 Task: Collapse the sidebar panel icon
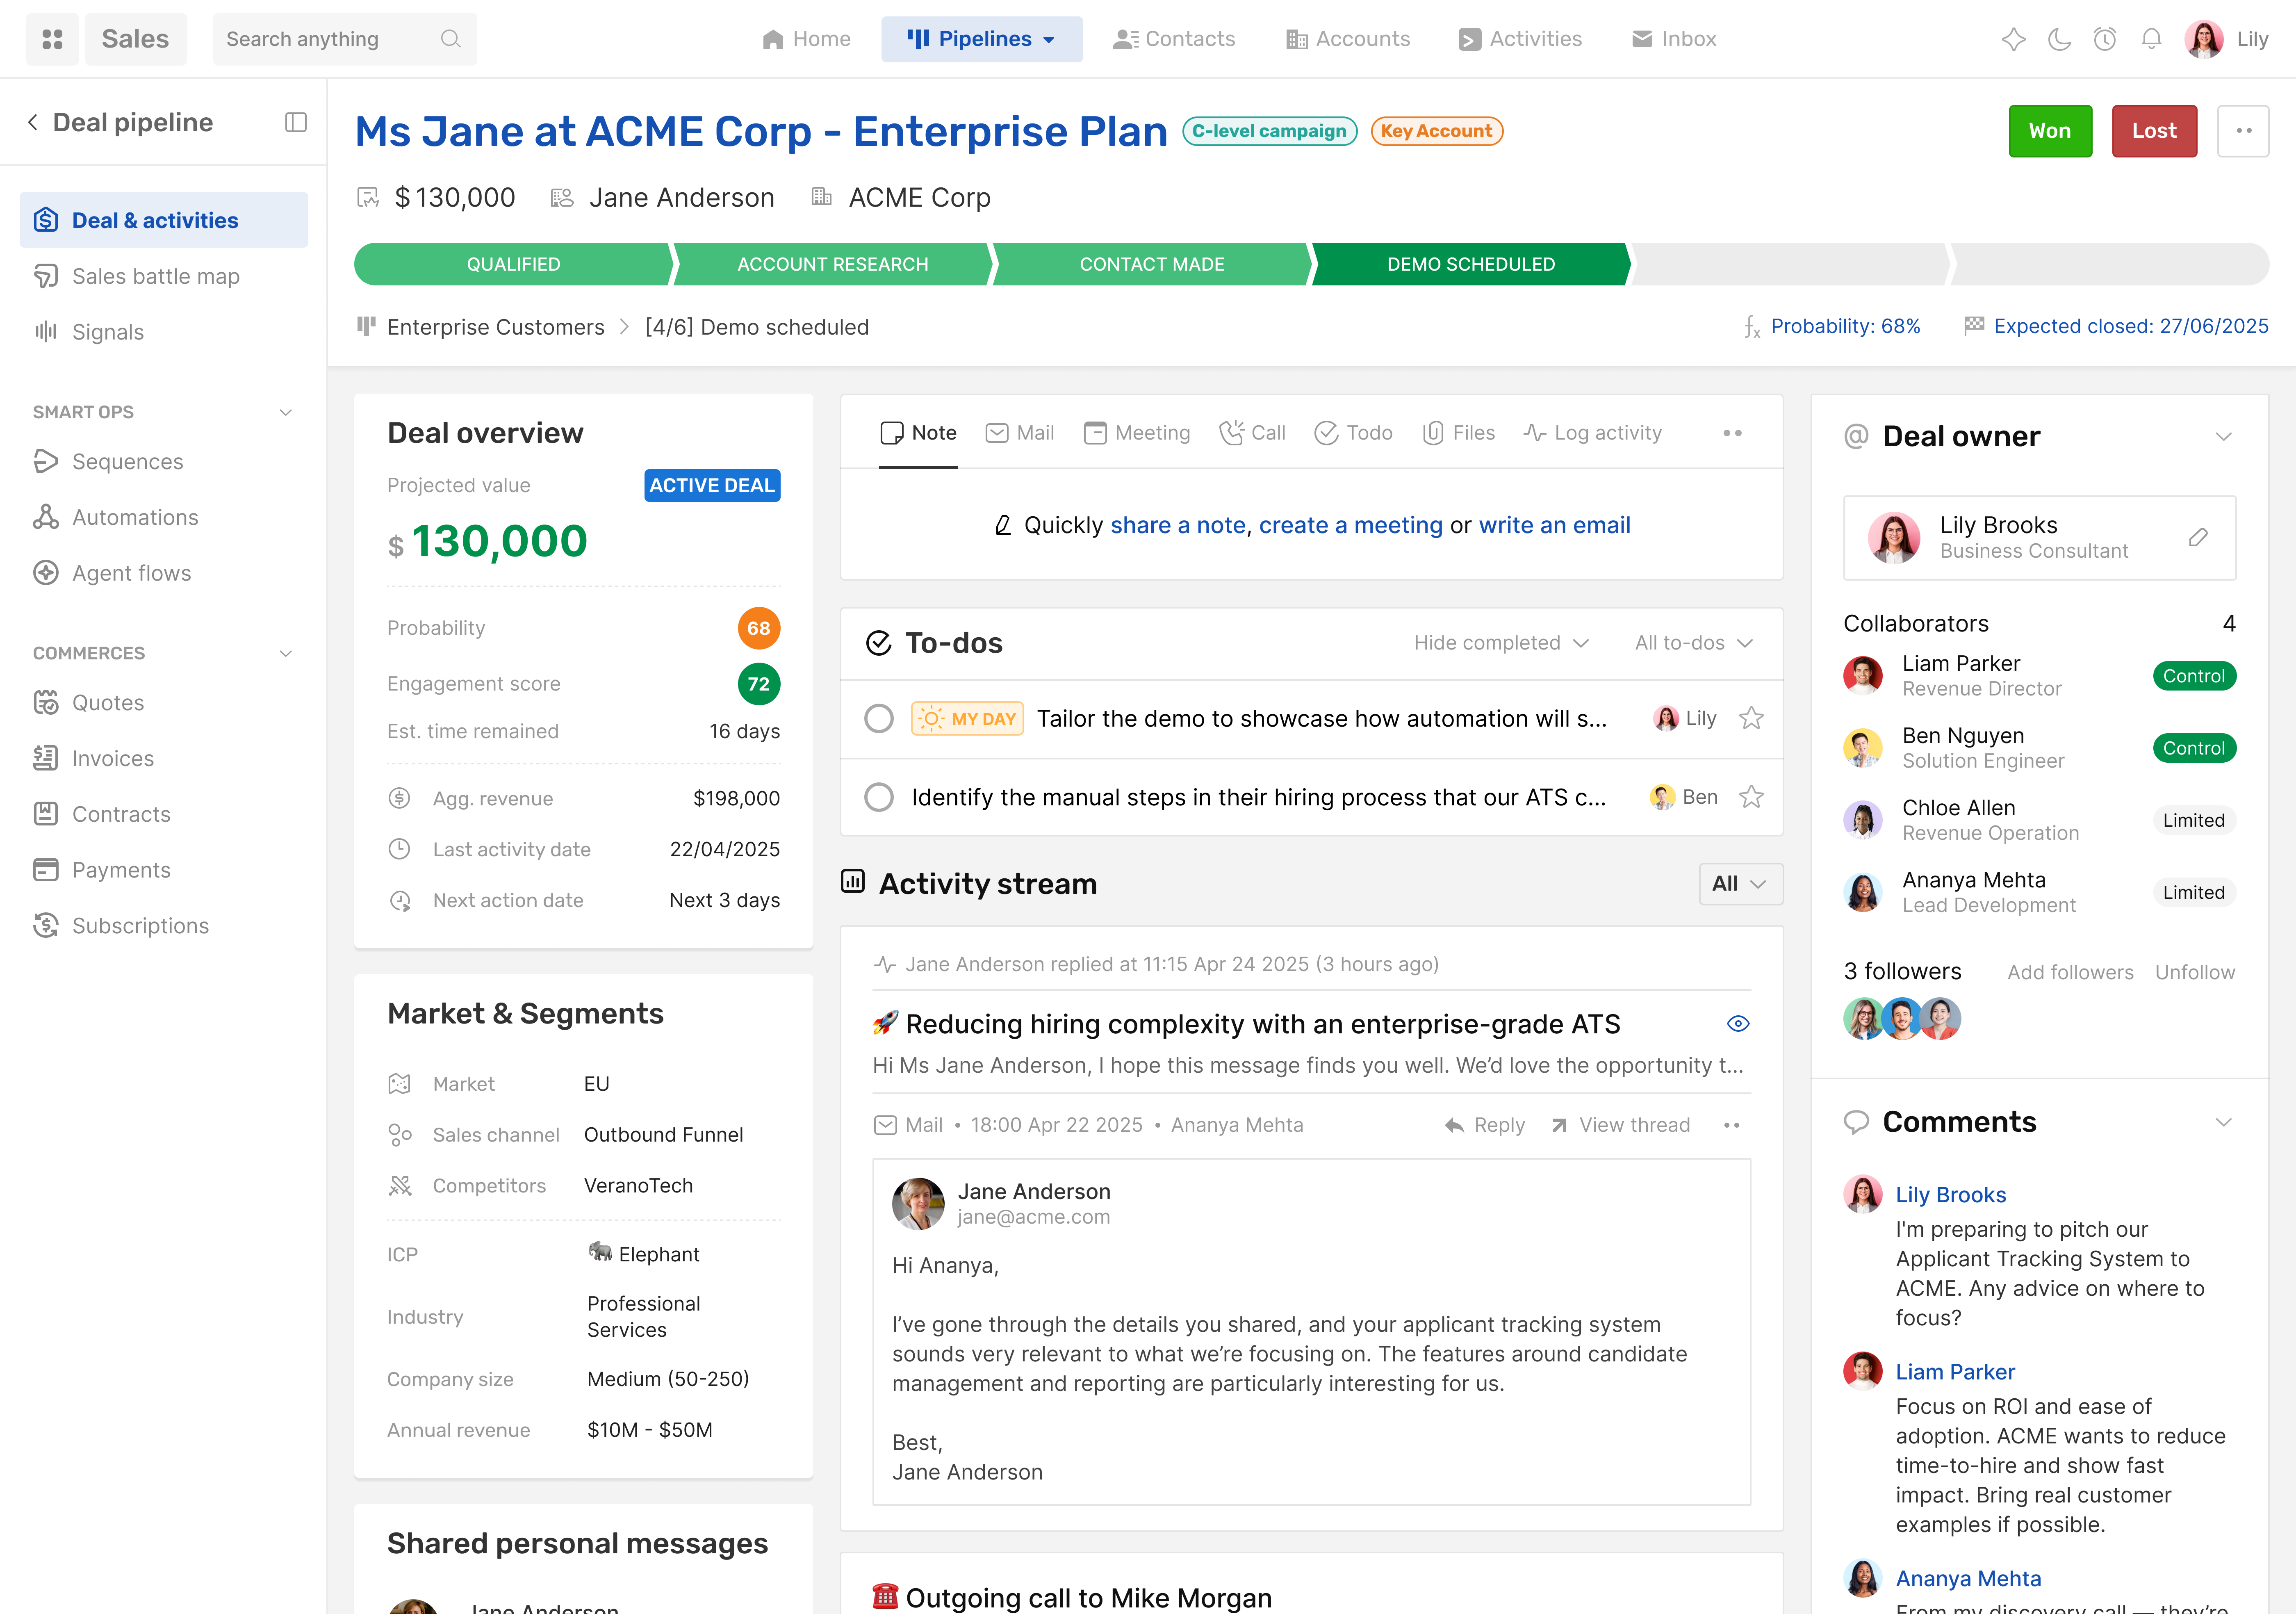coord(296,122)
